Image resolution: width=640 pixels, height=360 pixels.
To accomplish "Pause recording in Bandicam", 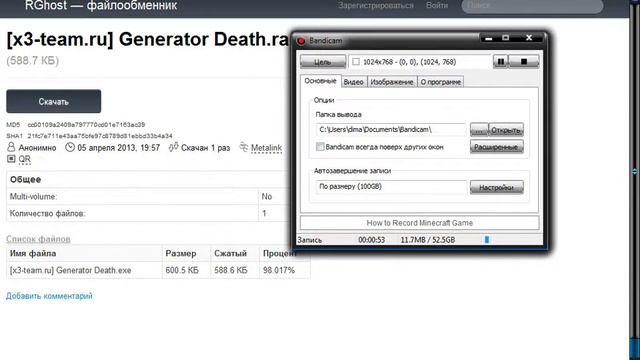I will (x=500, y=62).
